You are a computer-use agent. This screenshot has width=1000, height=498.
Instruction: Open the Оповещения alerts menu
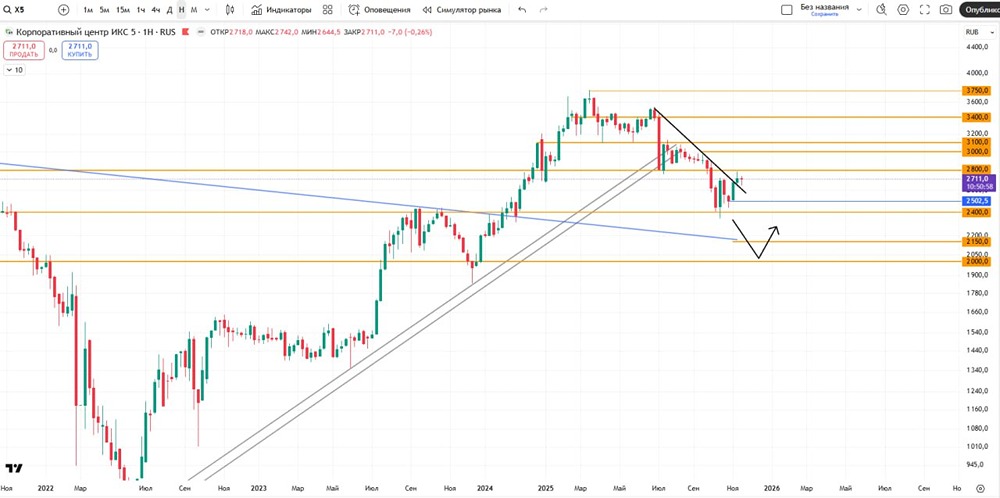click(x=380, y=10)
